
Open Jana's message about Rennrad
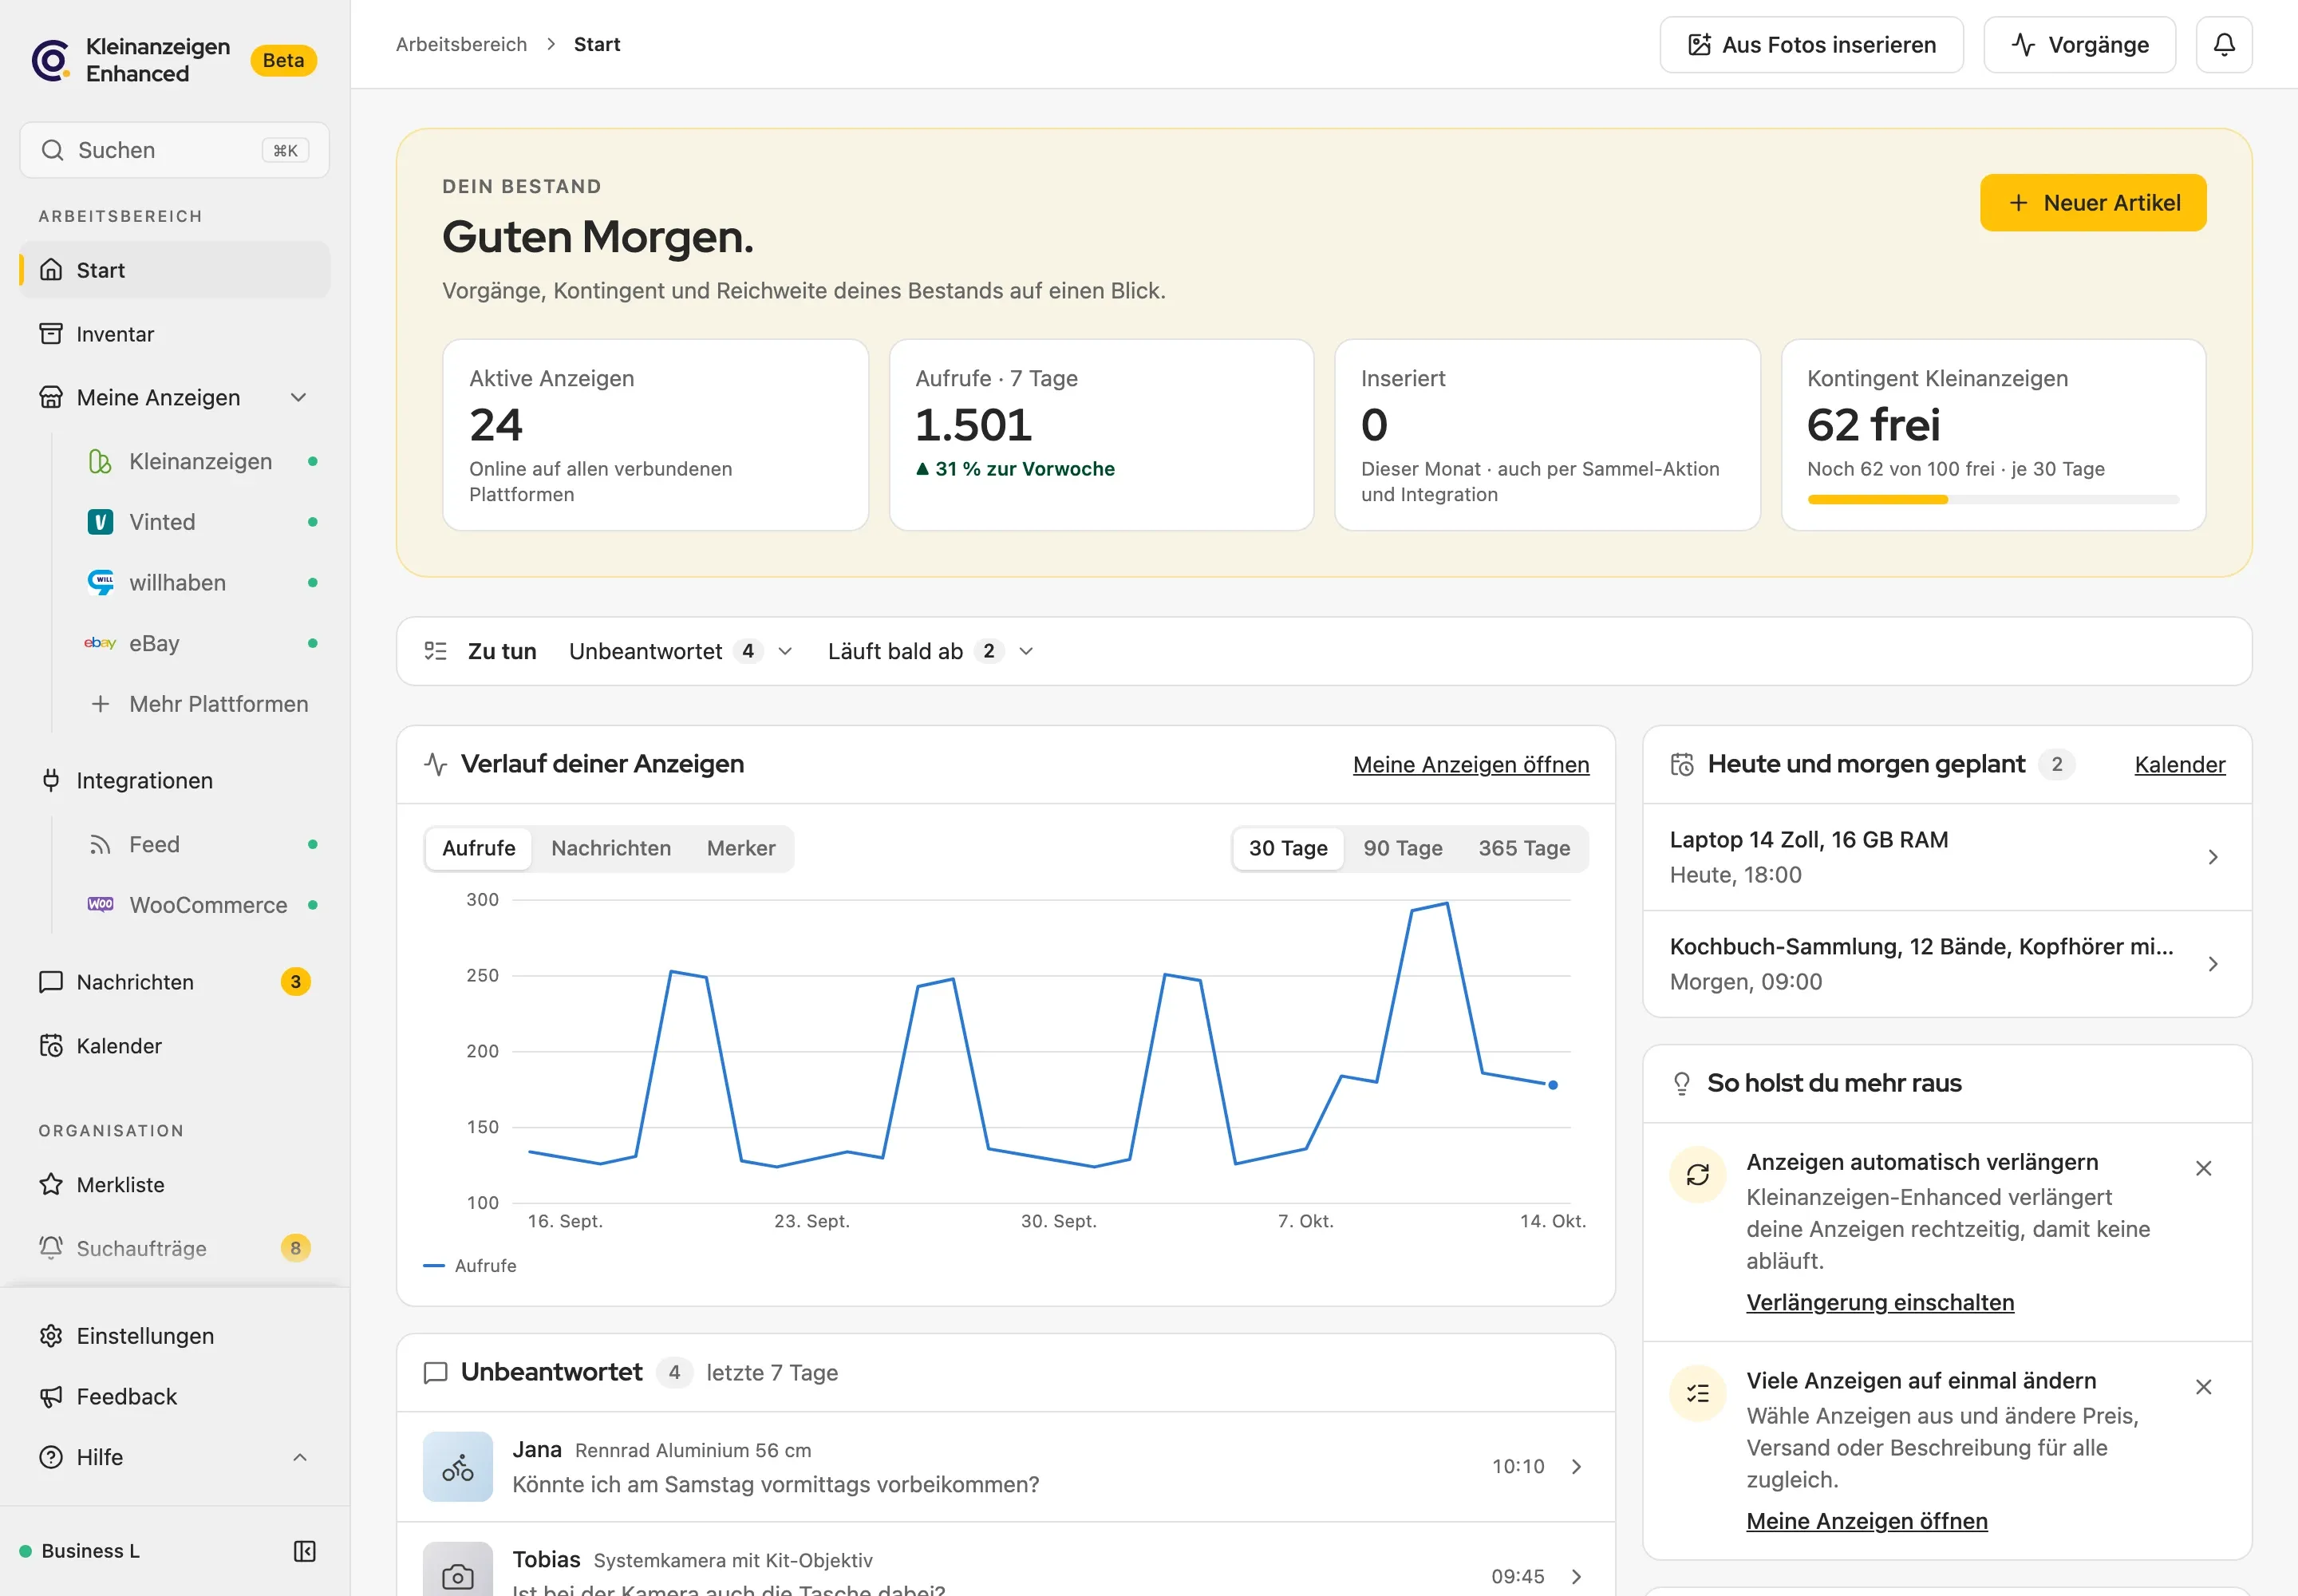1005,1467
